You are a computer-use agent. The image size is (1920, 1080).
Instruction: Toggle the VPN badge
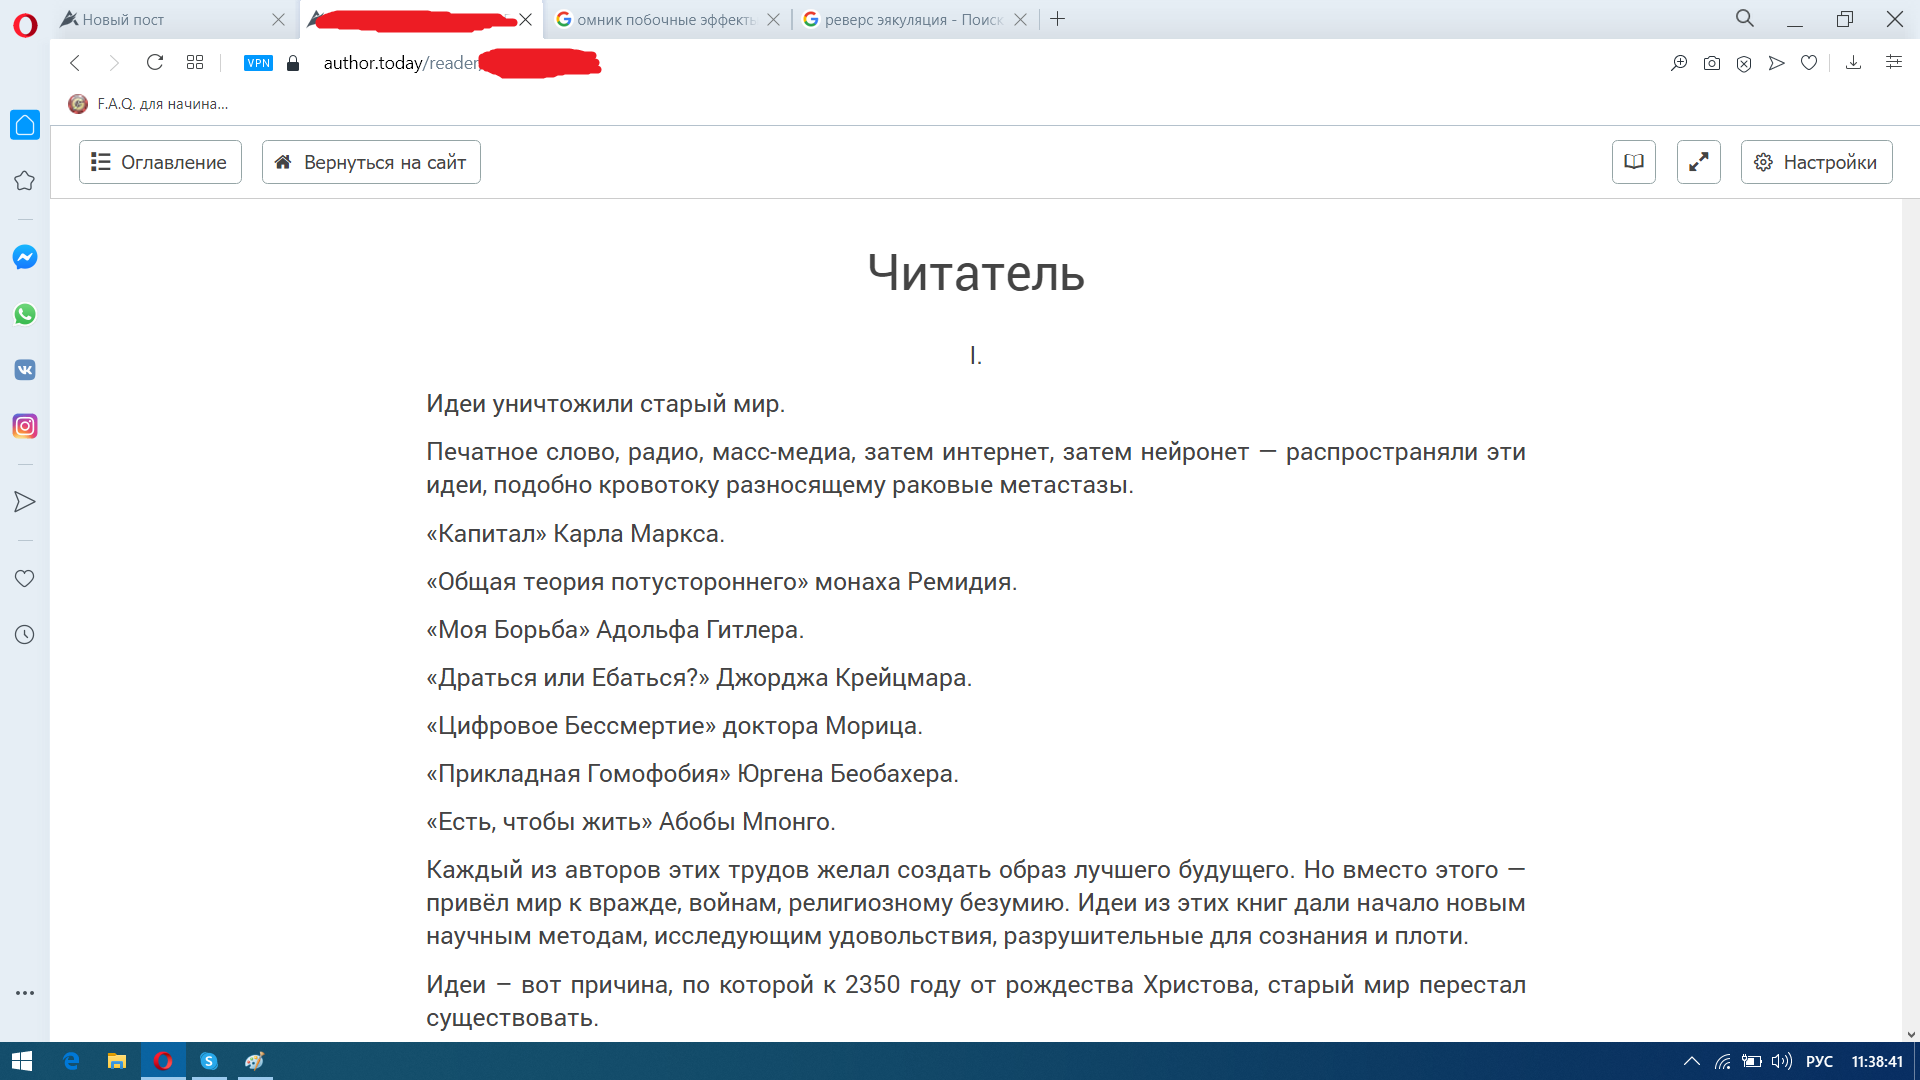pos(258,63)
